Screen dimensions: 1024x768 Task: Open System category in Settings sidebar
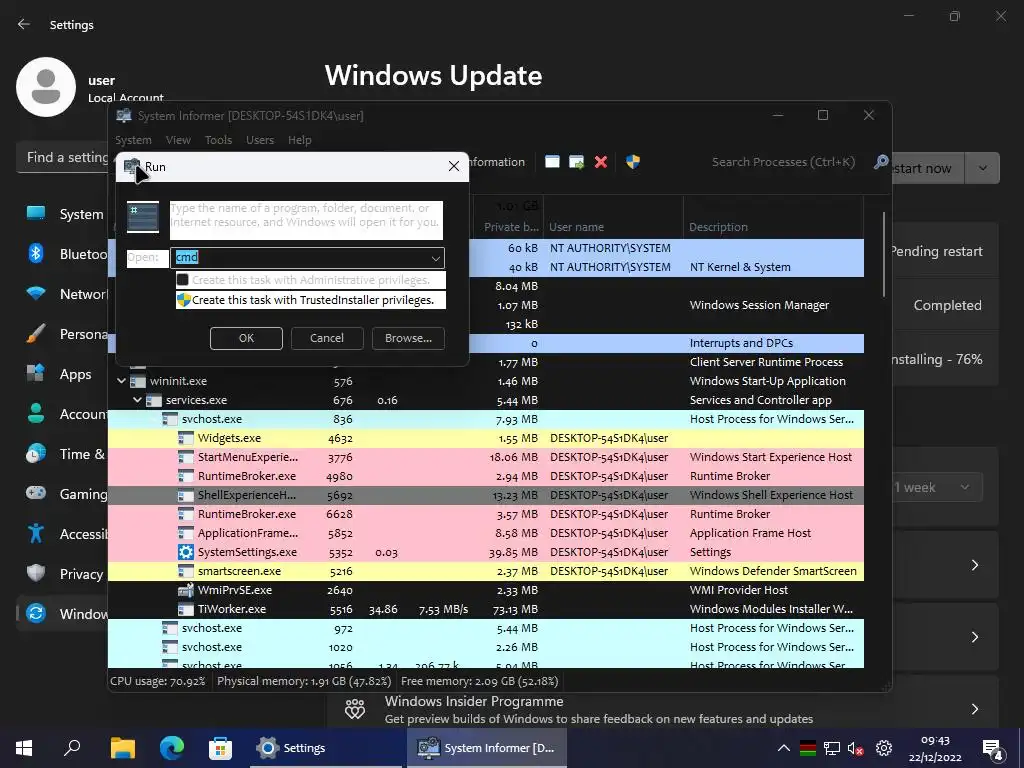click(64, 214)
